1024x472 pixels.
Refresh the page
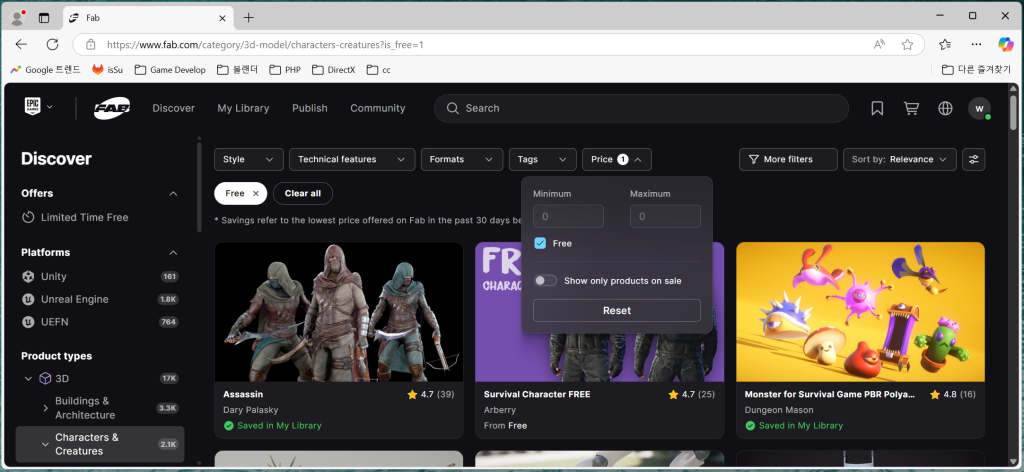click(x=52, y=44)
